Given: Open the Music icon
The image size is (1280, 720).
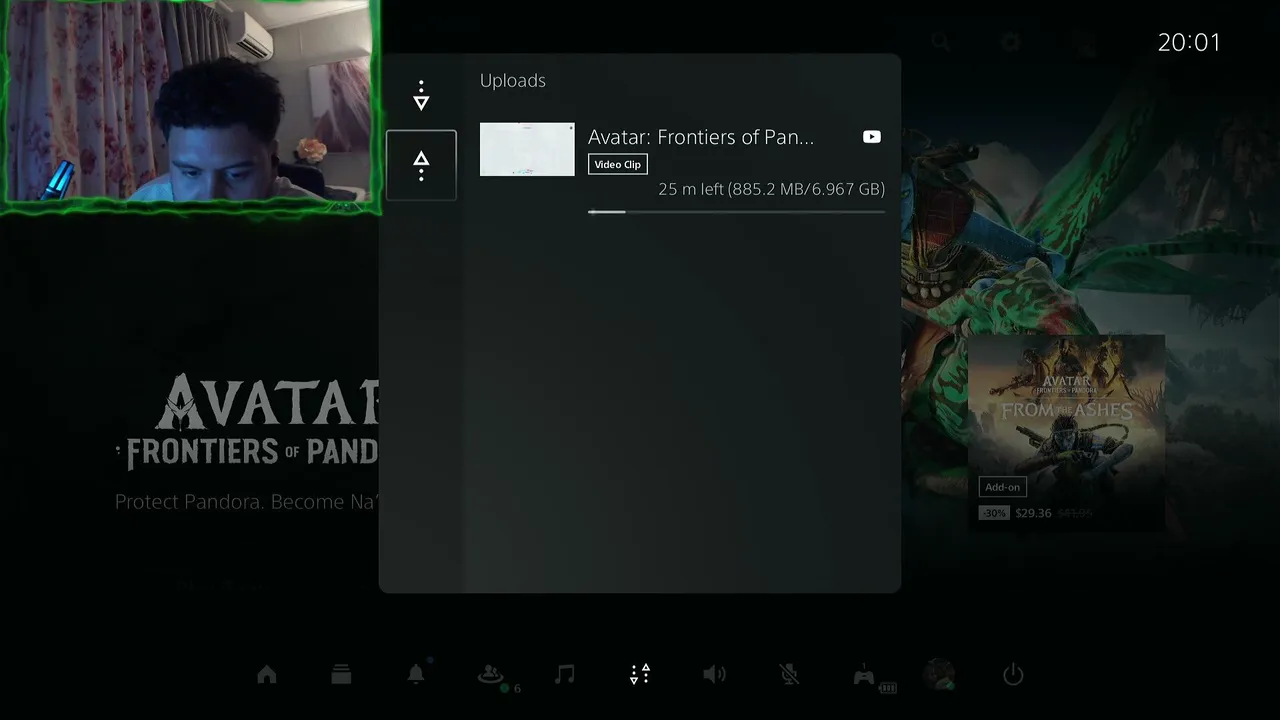Looking at the screenshot, I should [x=565, y=674].
